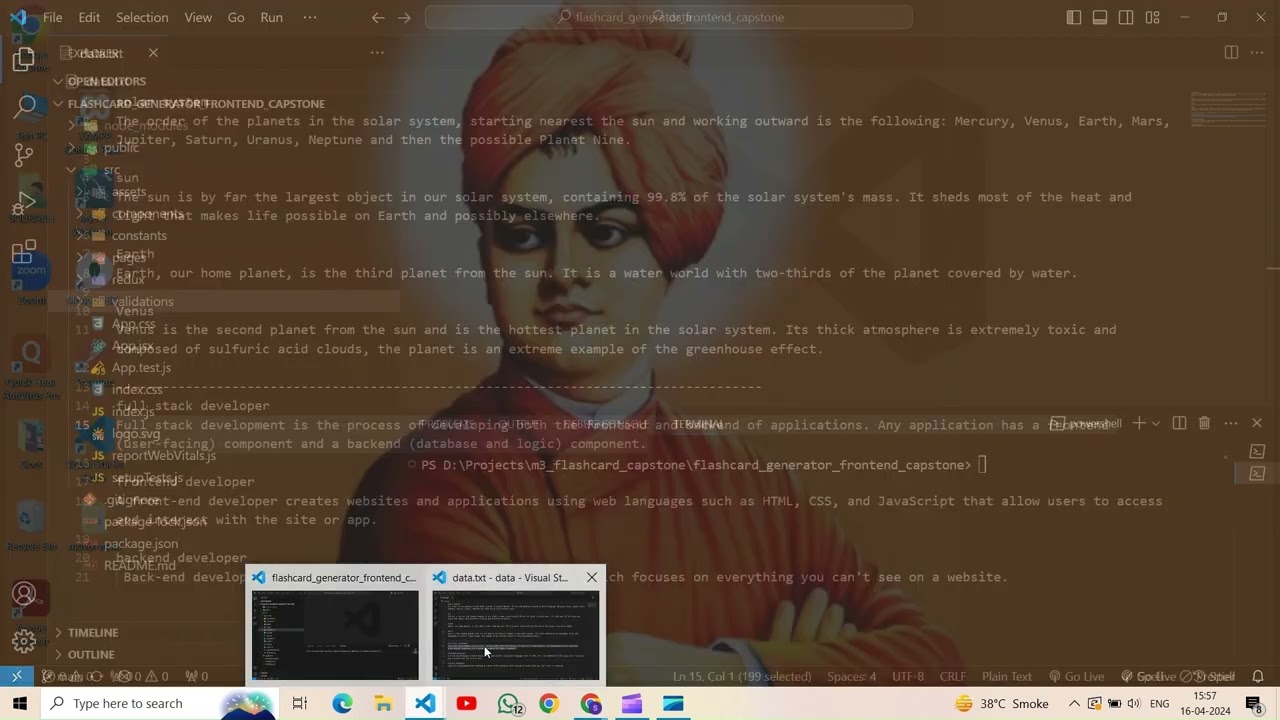Image resolution: width=1280 pixels, height=720 pixels.
Task: Open the Go menu
Action: tap(236, 17)
